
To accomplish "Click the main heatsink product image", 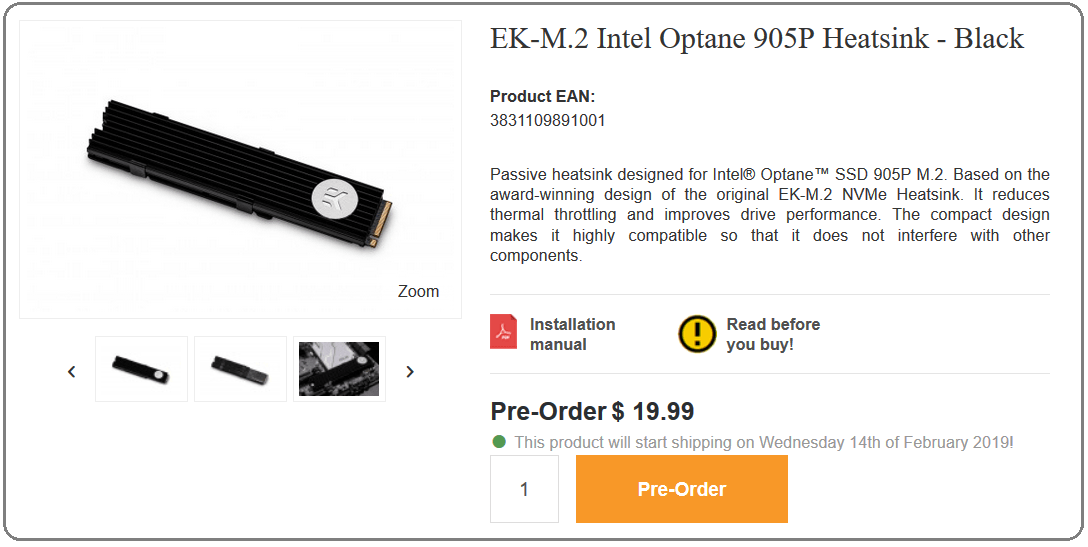I will [x=240, y=169].
